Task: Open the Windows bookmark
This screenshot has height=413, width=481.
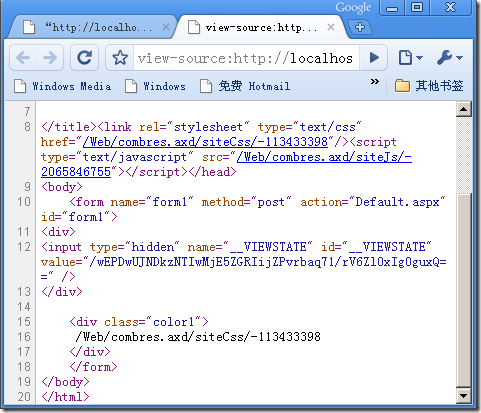Action: click(x=155, y=86)
